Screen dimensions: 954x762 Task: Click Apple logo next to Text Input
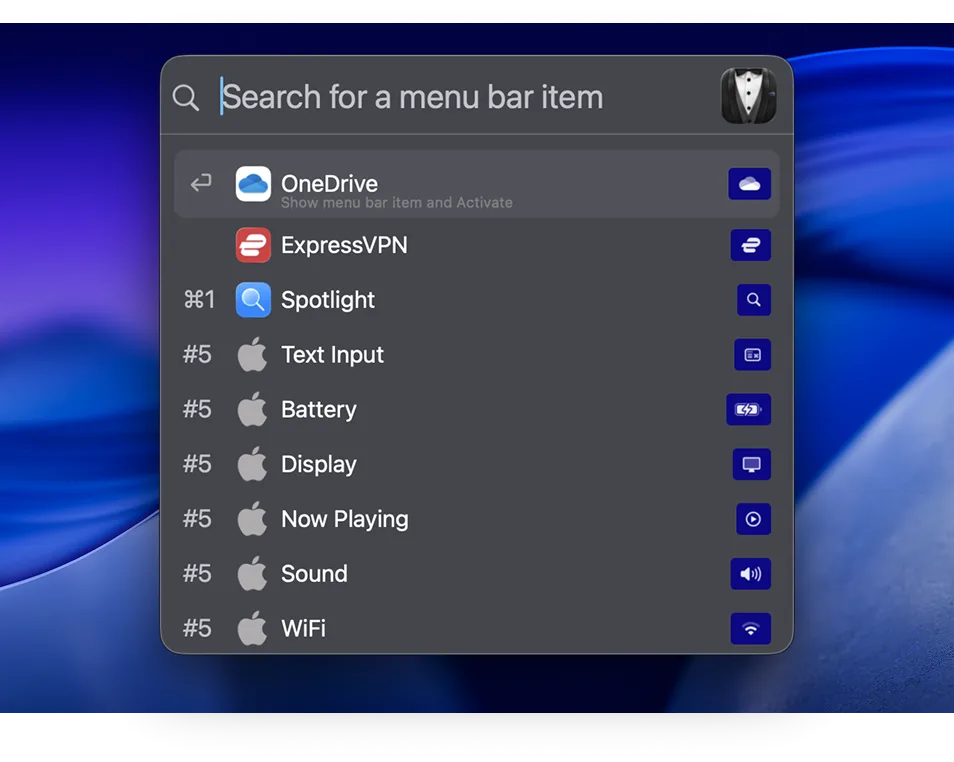pyautogui.click(x=252, y=354)
